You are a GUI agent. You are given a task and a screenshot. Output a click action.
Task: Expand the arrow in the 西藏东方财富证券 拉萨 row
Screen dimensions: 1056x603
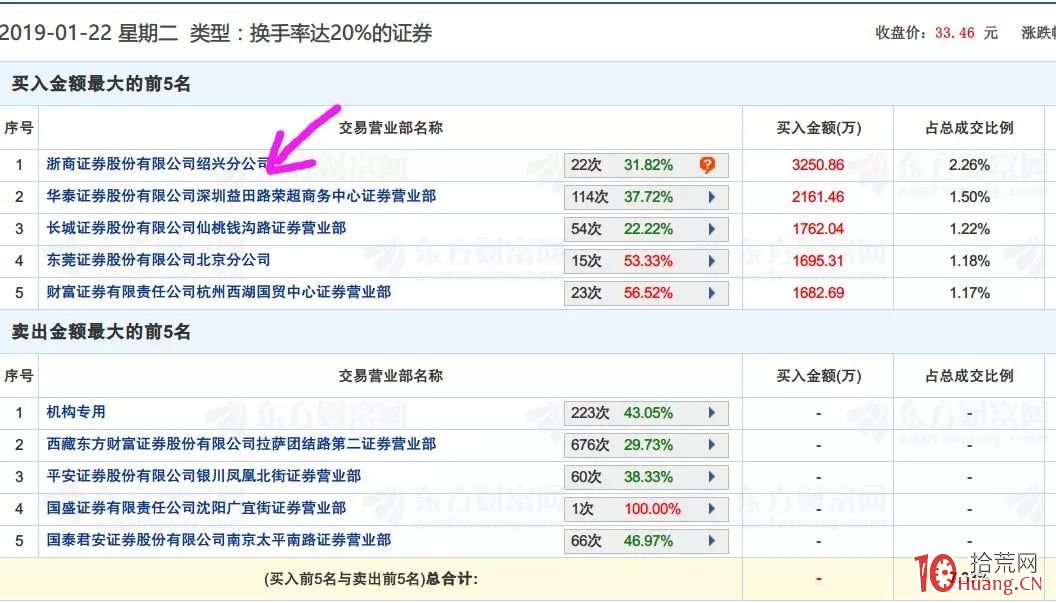pos(712,445)
